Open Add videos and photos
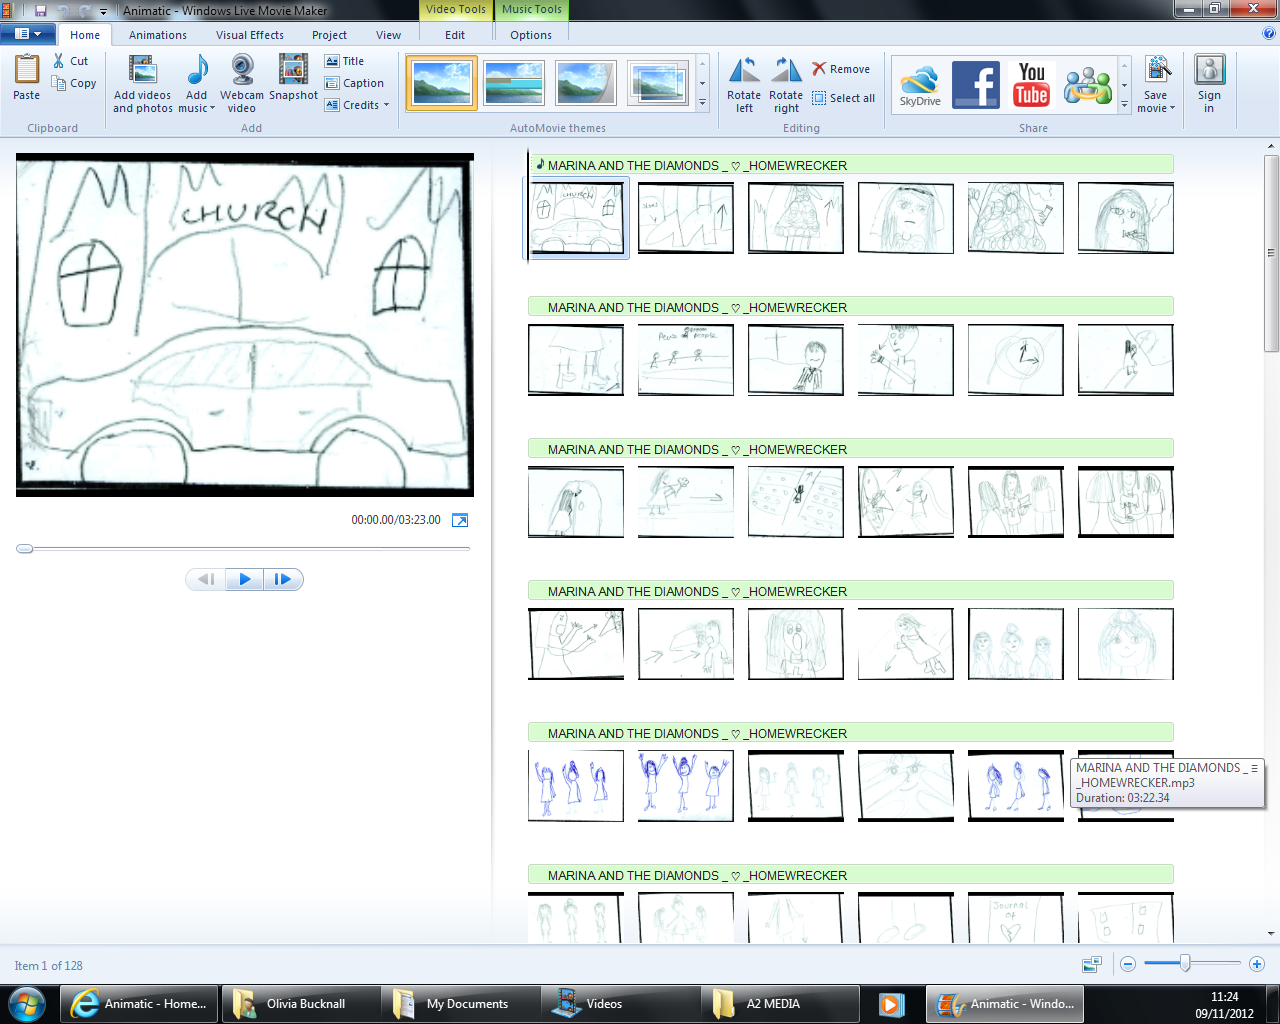This screenshot has height=1024, width=1280. 143,84
